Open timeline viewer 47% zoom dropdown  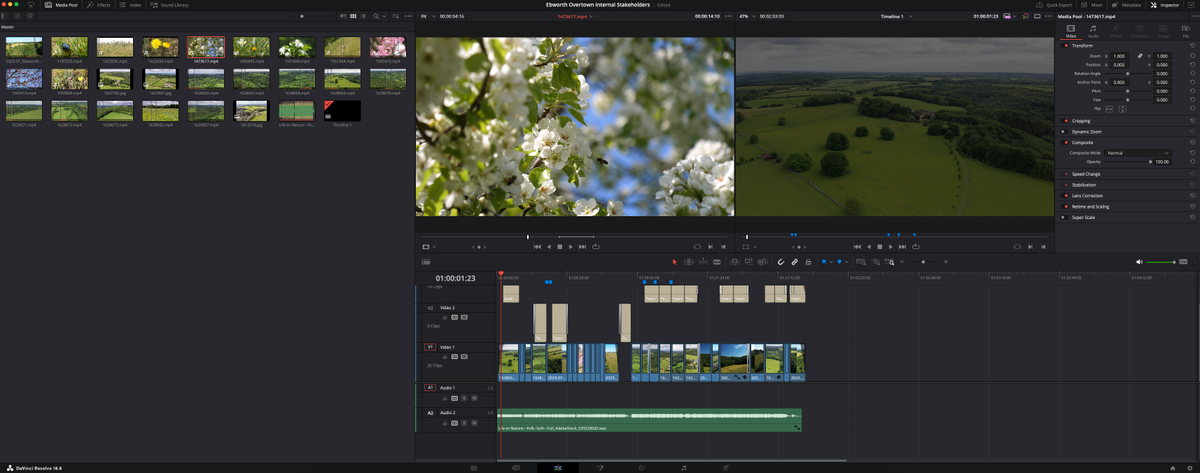click(x=746, y=16)
